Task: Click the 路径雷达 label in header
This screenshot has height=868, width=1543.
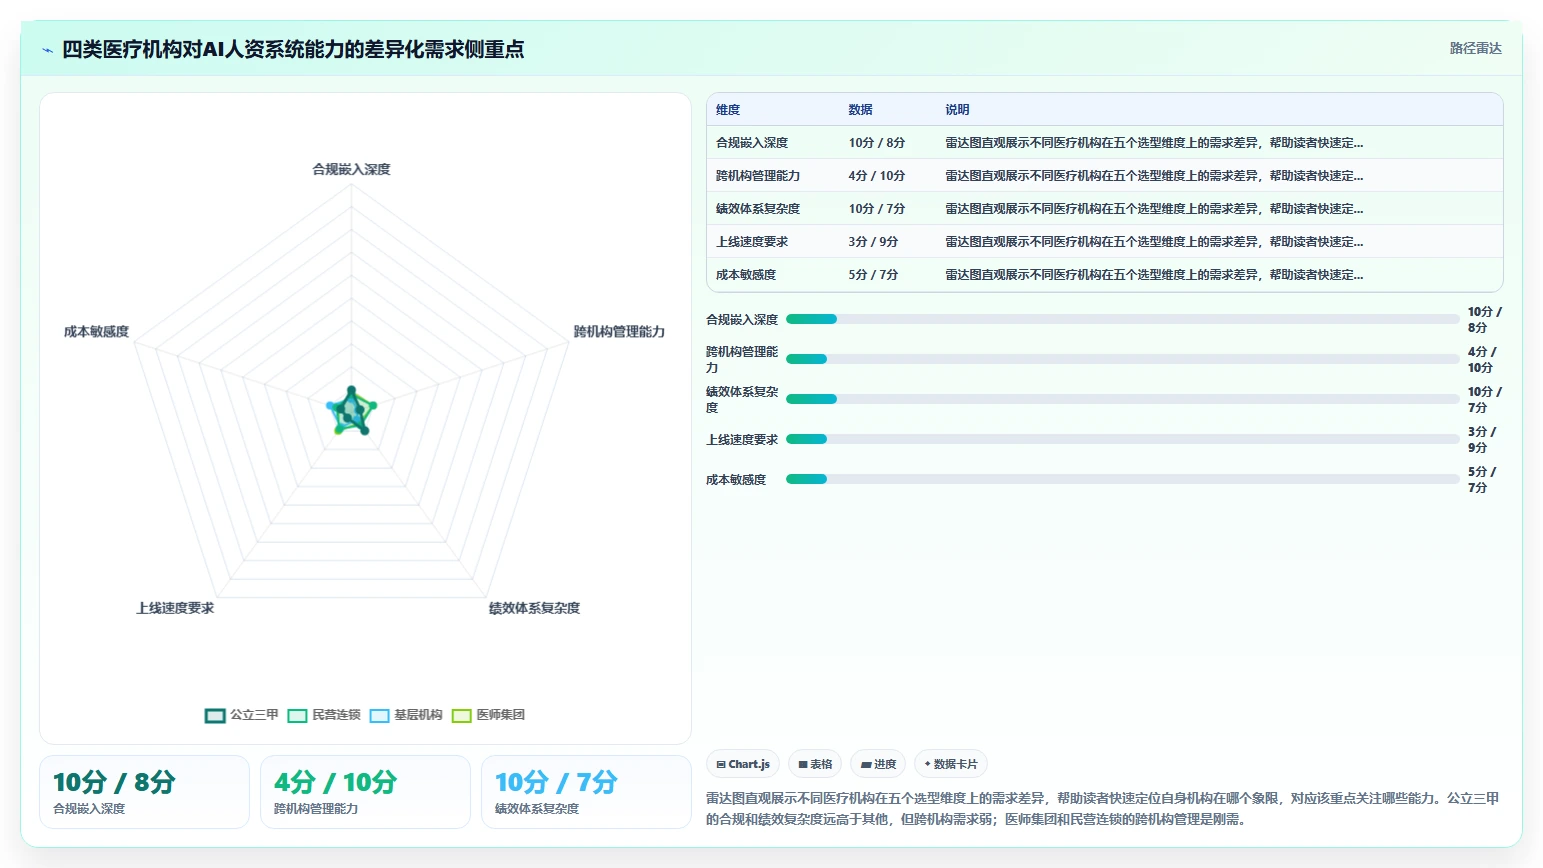Action: pos(1475,48)
